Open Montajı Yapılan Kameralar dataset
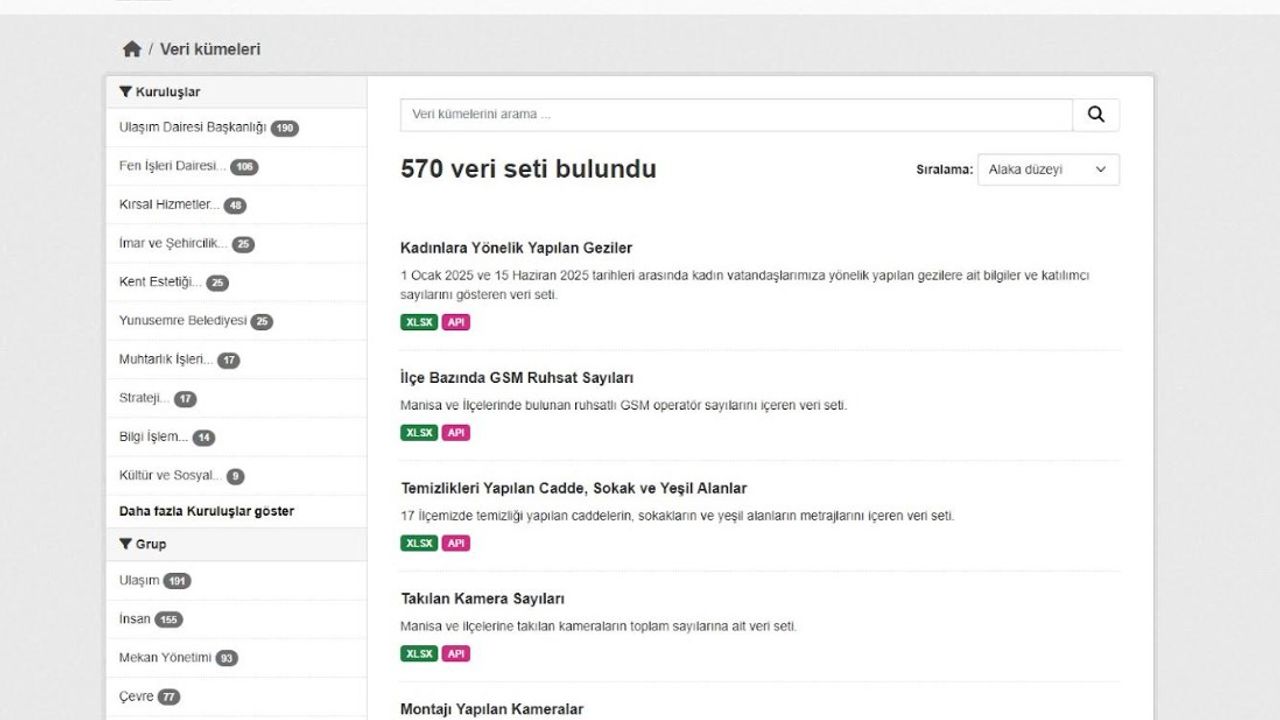 point(491,709)
